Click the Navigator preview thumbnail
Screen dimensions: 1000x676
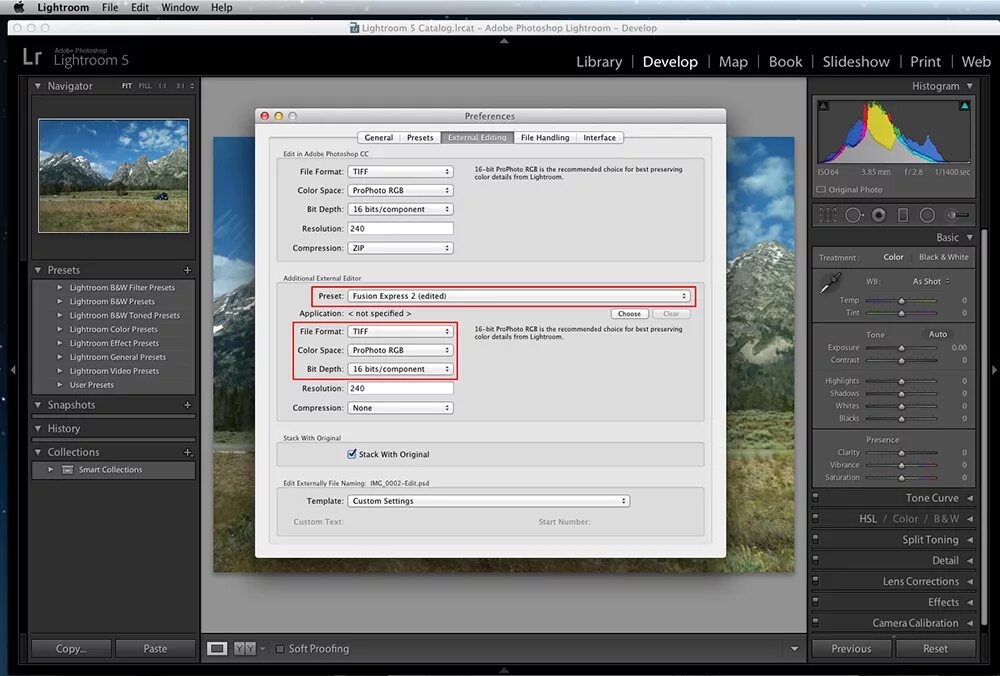113,176
